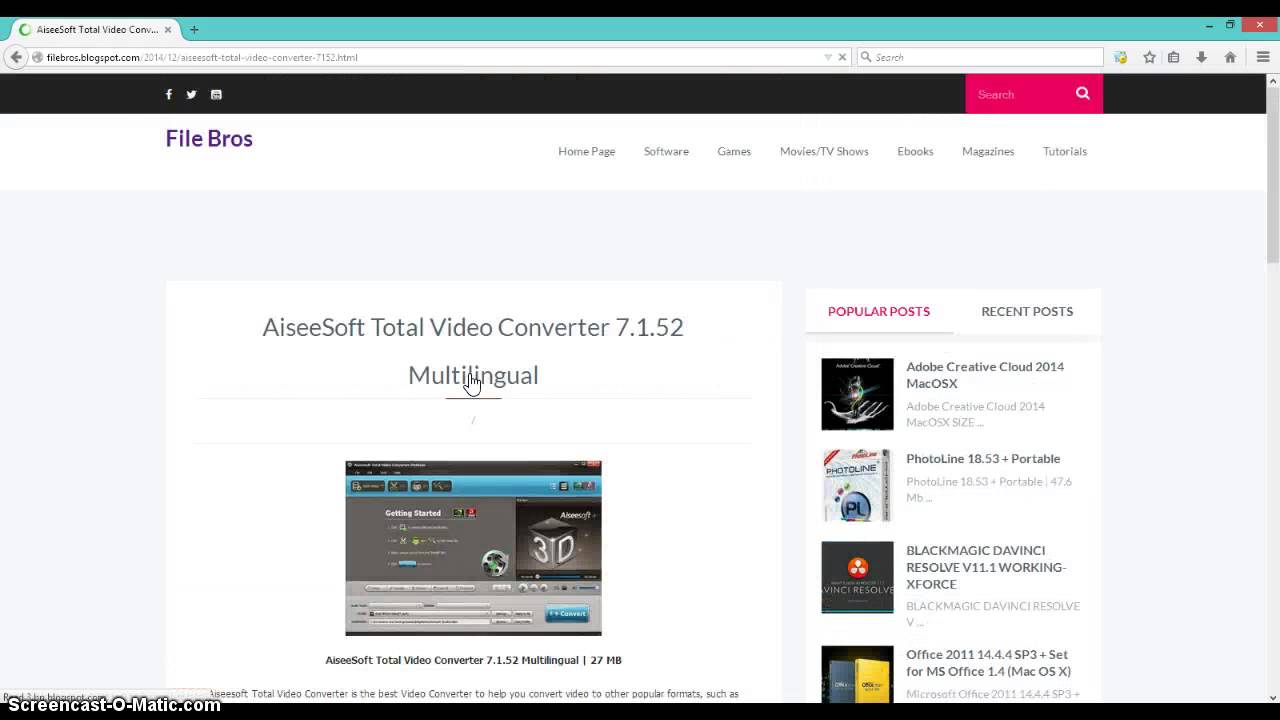Focus the pink site Search field
Image resolution: width=1280 pixels, height=720 pixels.
tap(1018, 94)
